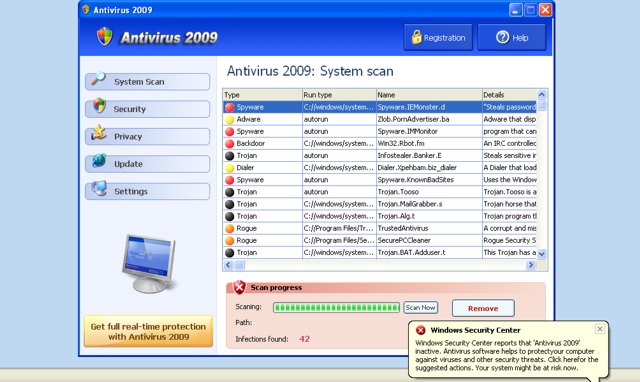This screenshot has width=640, height=382.
Task: Click the red X shield in Scan progress
Action: [x=239, y=287]
